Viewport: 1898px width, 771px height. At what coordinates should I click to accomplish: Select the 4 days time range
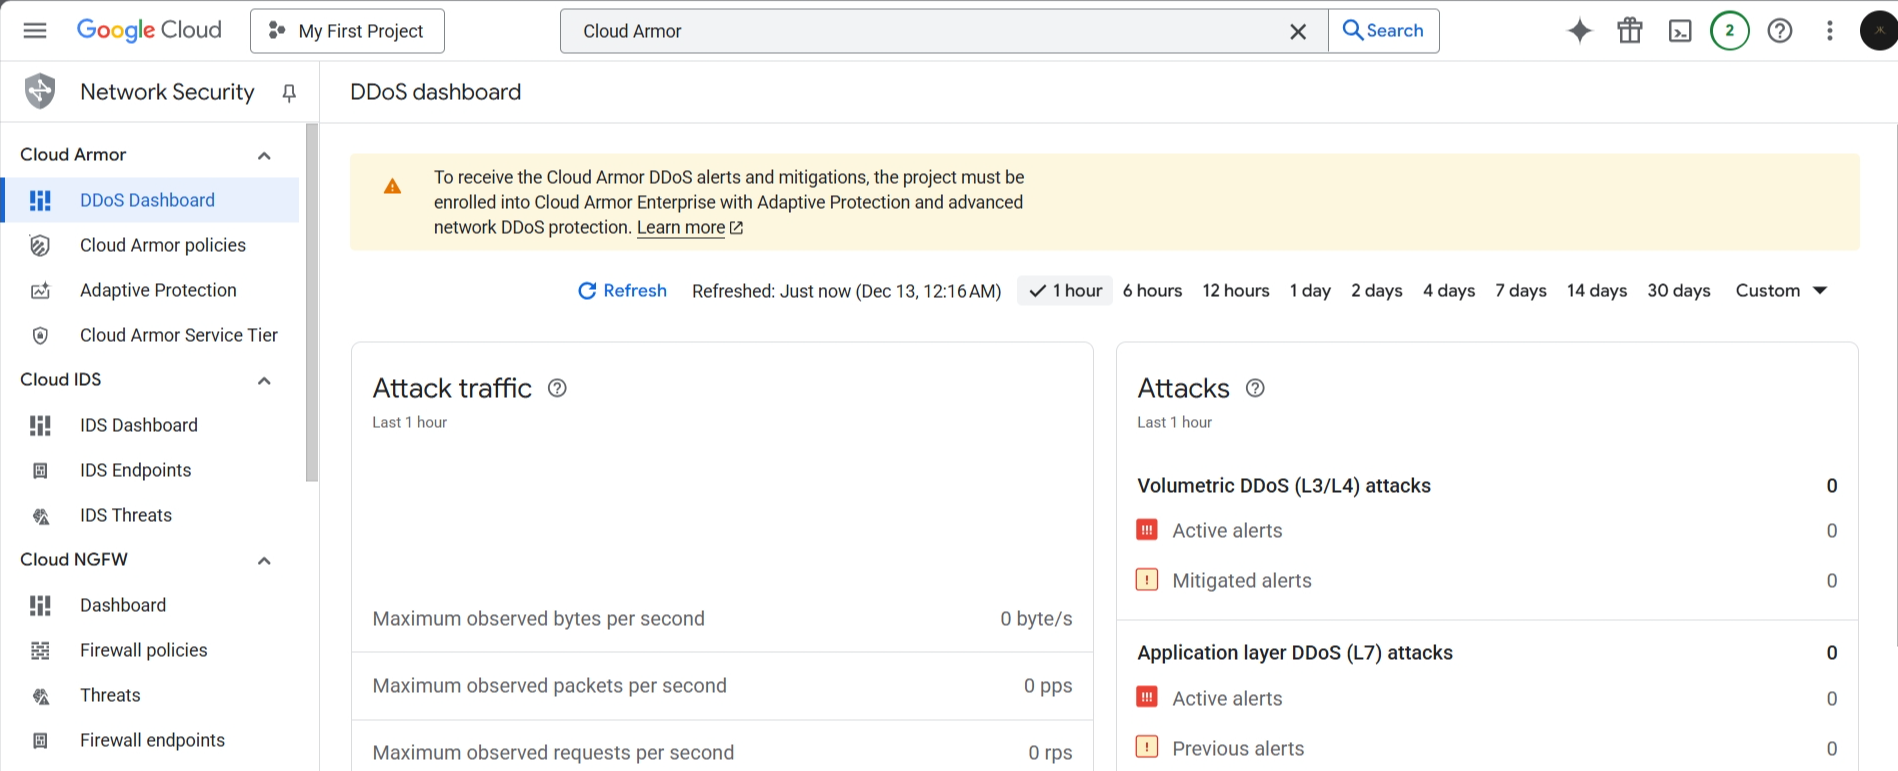[1449, 290]
